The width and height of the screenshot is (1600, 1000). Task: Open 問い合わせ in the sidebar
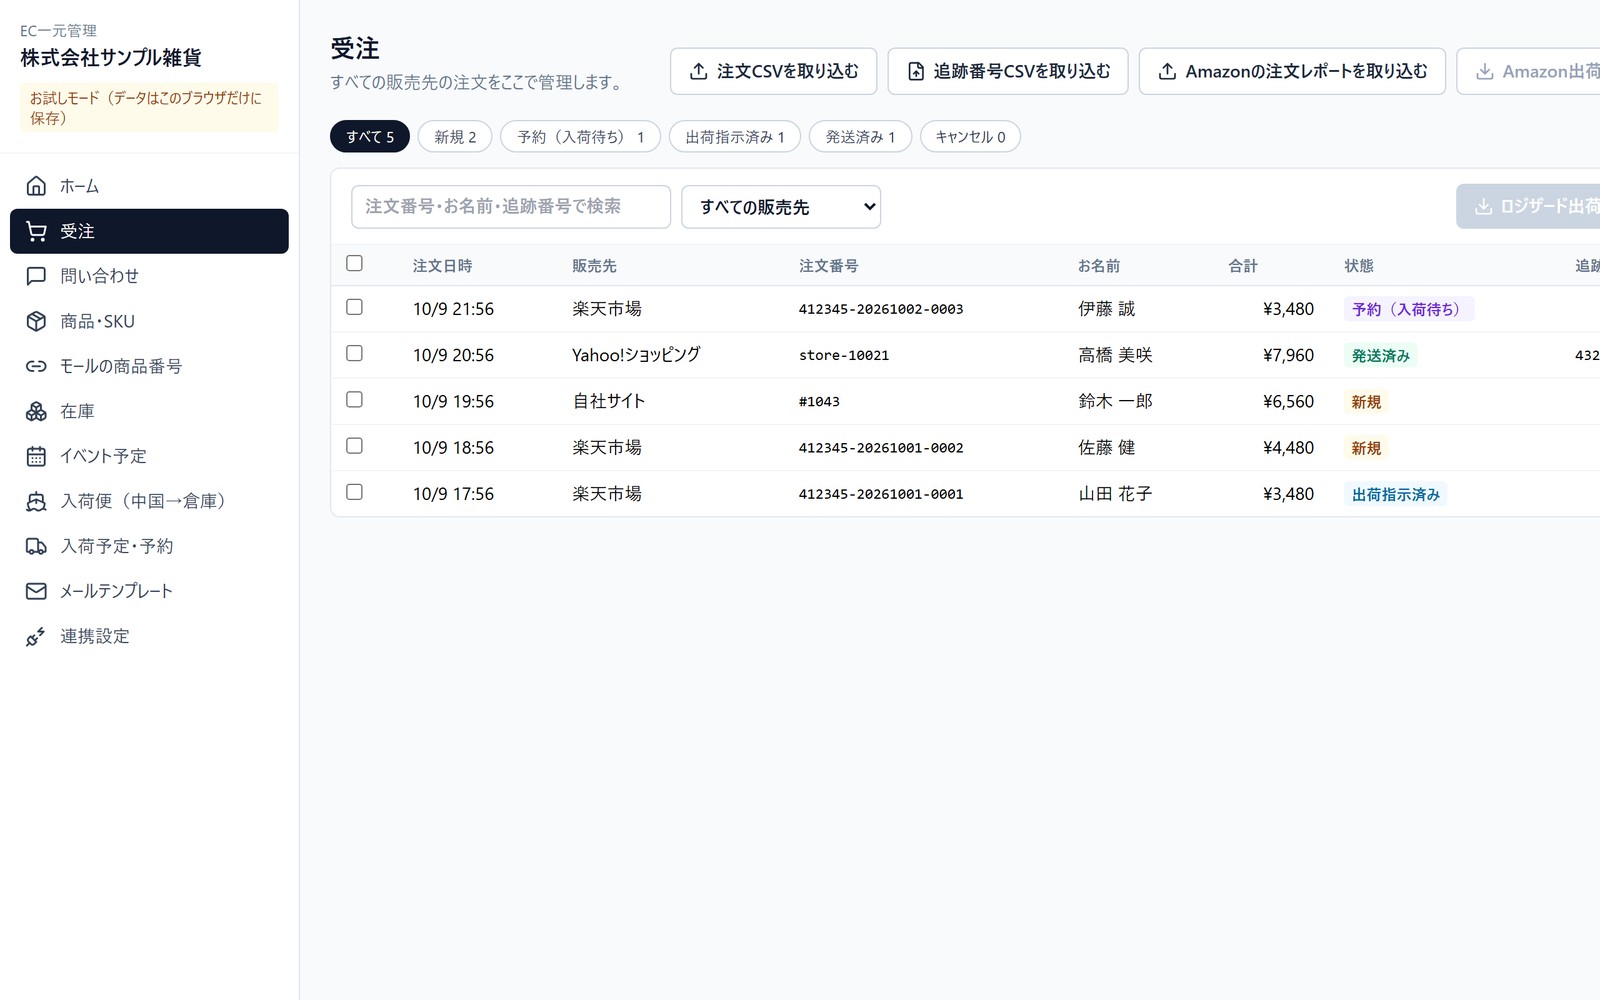coord(149,276)
